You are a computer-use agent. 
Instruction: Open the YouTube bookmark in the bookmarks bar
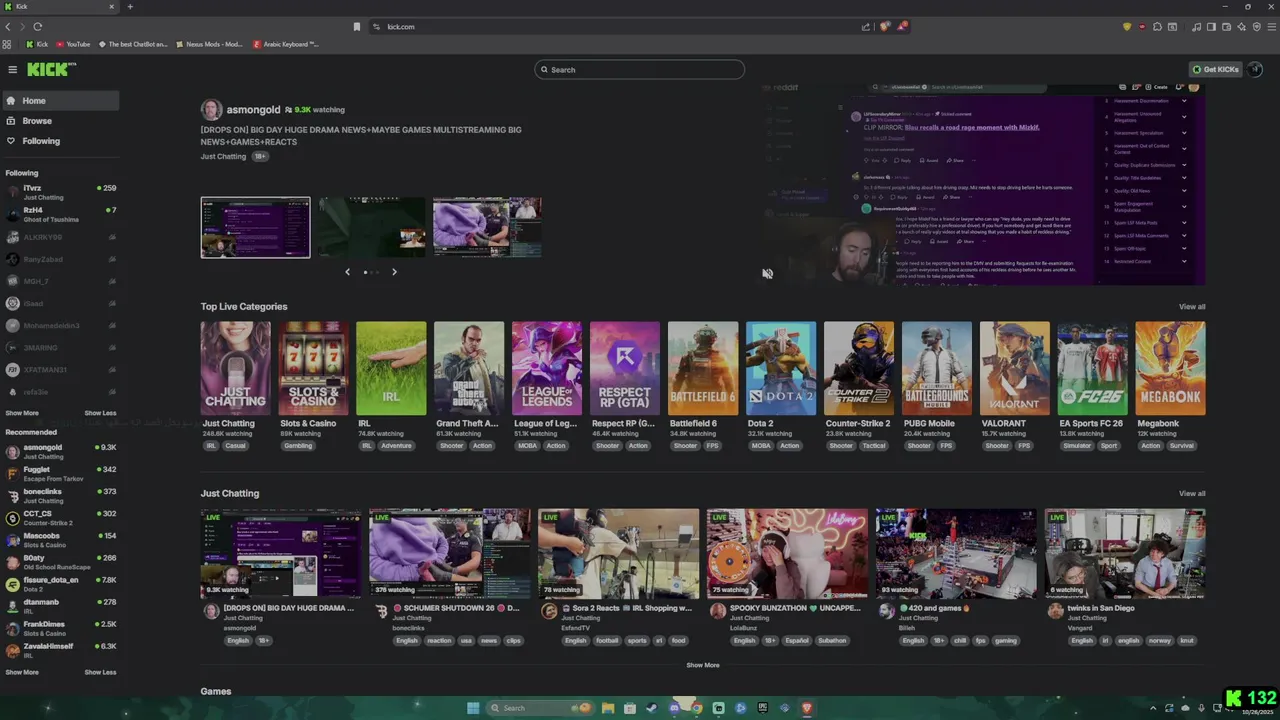pos(74,44)
